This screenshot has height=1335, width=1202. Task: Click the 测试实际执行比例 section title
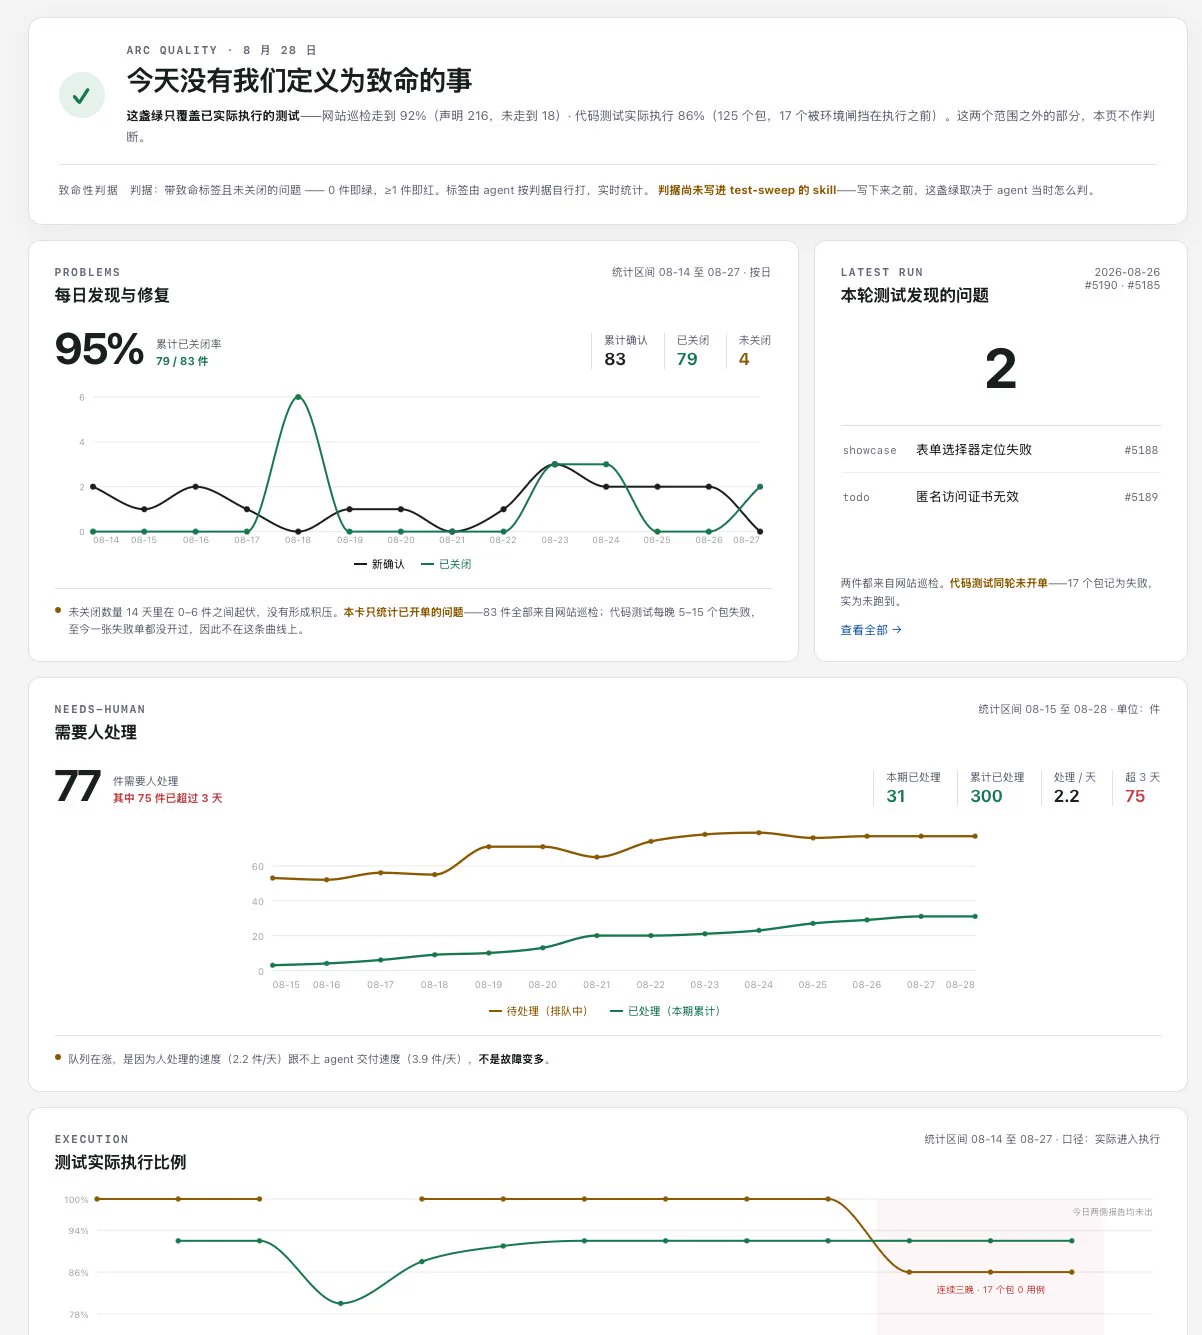click(120, 1162)
